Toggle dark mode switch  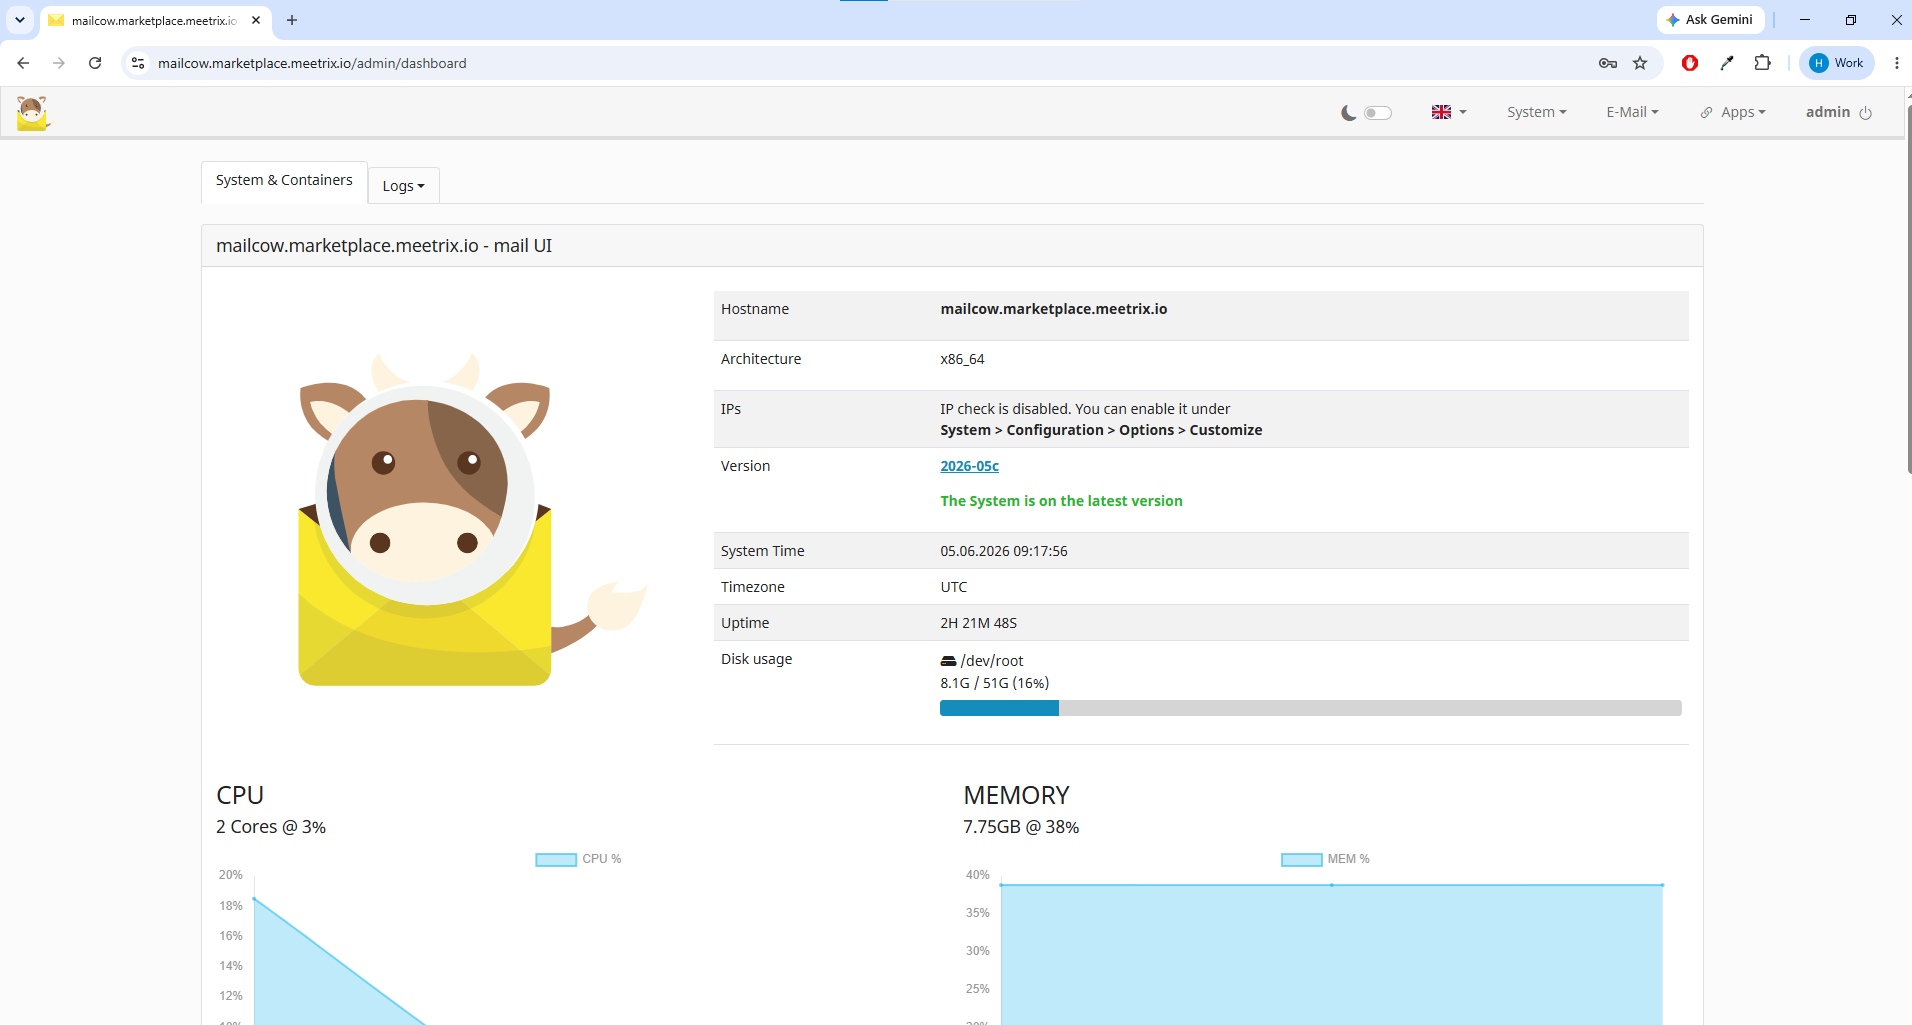pyautogui.click(x=1378, y=113)
